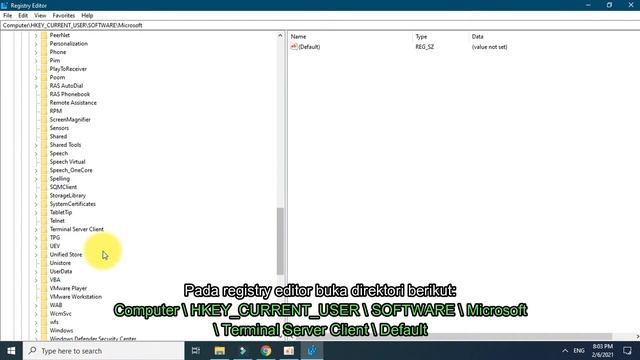Select the WAB key

56,305
